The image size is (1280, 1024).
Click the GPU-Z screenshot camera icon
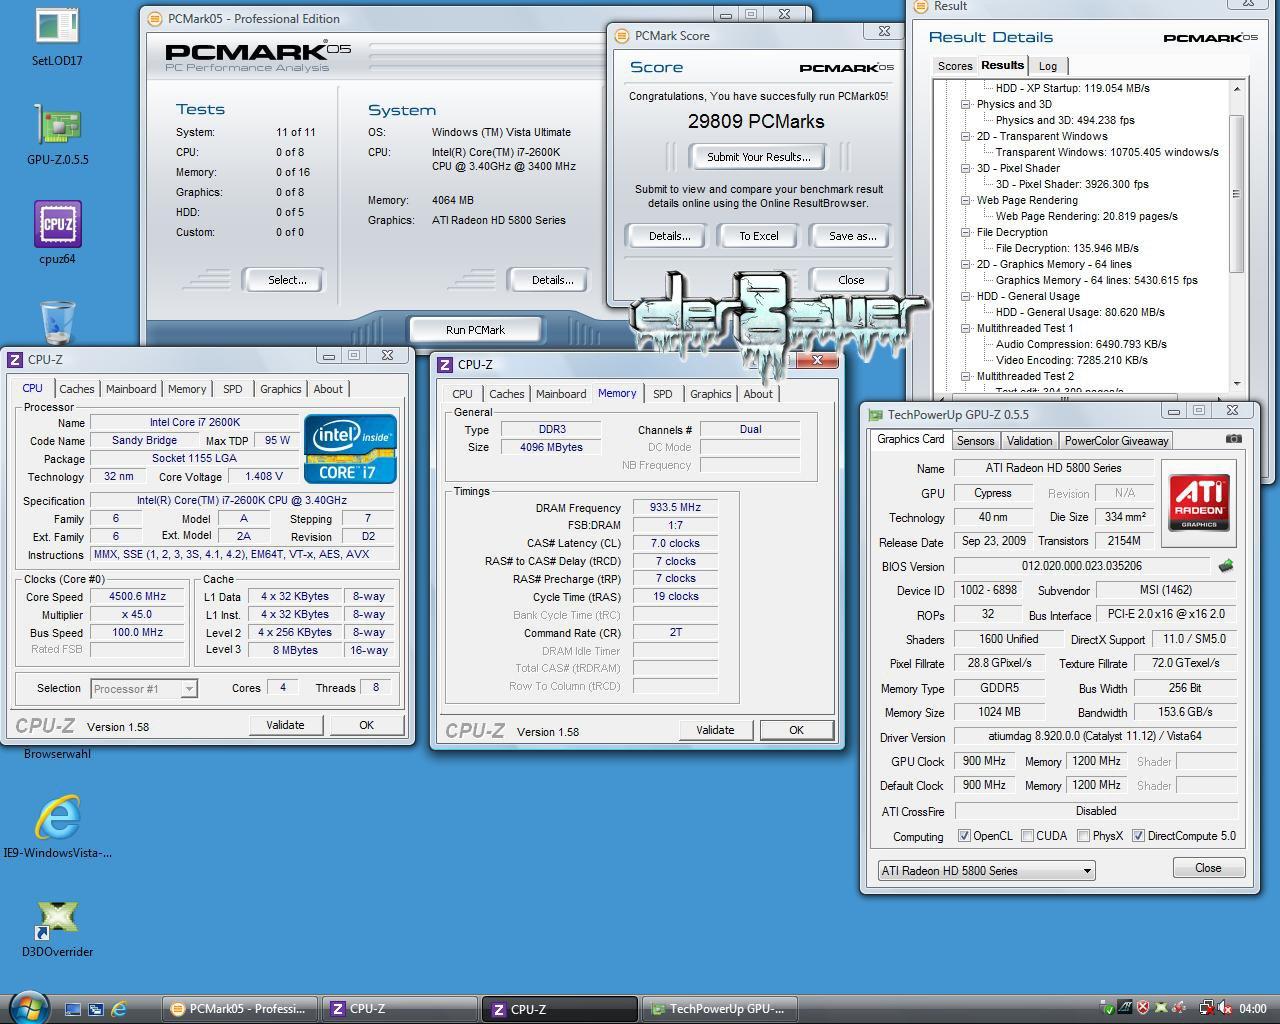1234,439
